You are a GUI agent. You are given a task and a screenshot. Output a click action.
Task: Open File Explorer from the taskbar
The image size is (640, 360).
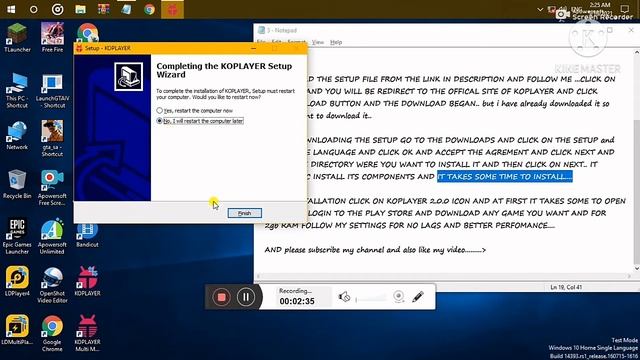pos(80,9)
